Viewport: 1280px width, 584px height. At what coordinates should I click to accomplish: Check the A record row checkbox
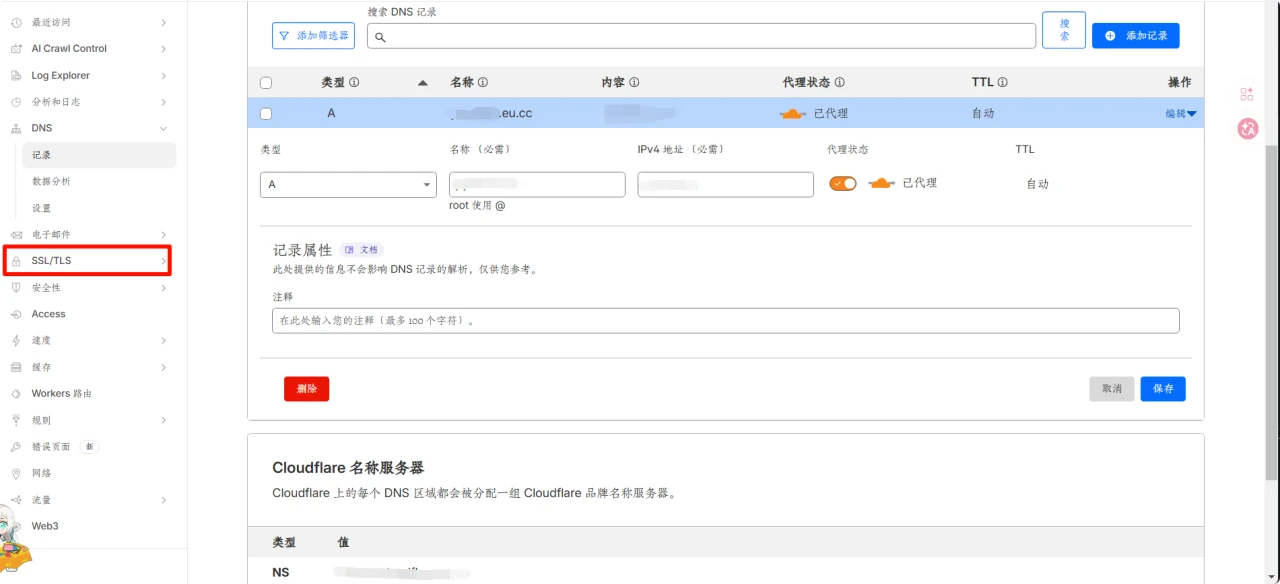pos(266,114)
